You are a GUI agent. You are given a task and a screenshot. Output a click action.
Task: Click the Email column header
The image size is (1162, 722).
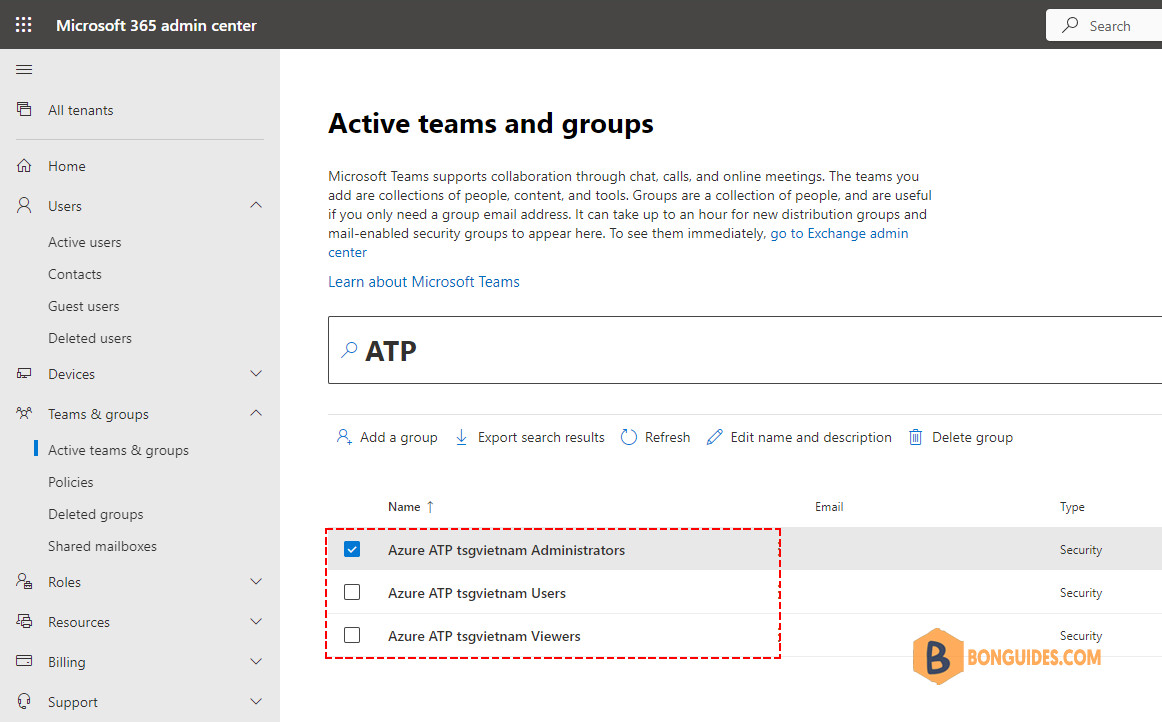point(829,507)
